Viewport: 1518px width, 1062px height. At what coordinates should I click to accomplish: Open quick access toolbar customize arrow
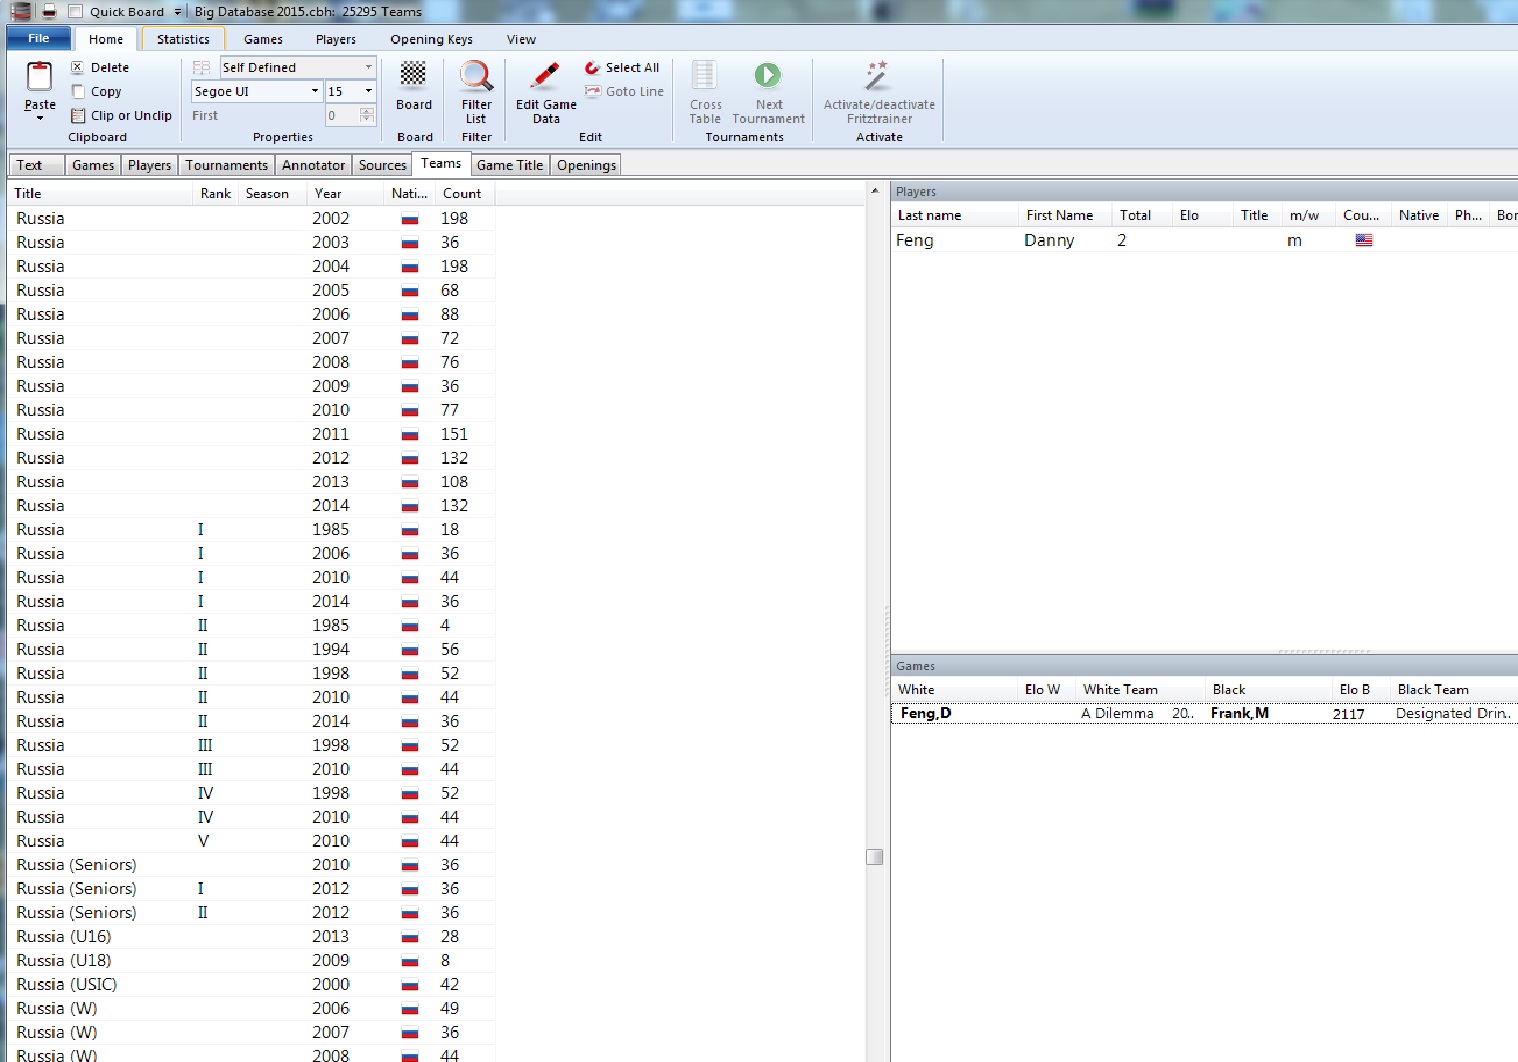[178, 12]
